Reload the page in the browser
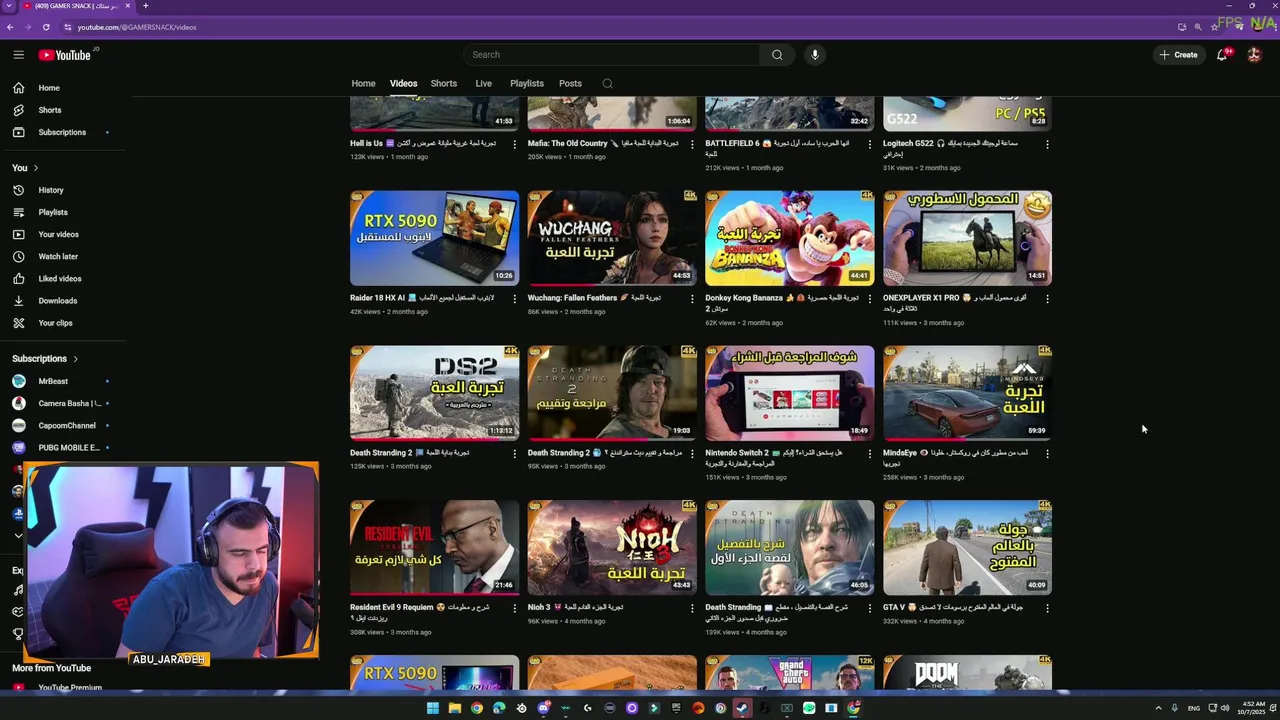1280x720 pixels. [x=46, y=27]
